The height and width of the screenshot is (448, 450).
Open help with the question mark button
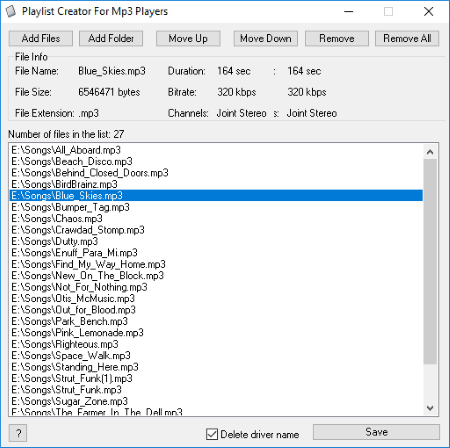click(x=18, y=433)
